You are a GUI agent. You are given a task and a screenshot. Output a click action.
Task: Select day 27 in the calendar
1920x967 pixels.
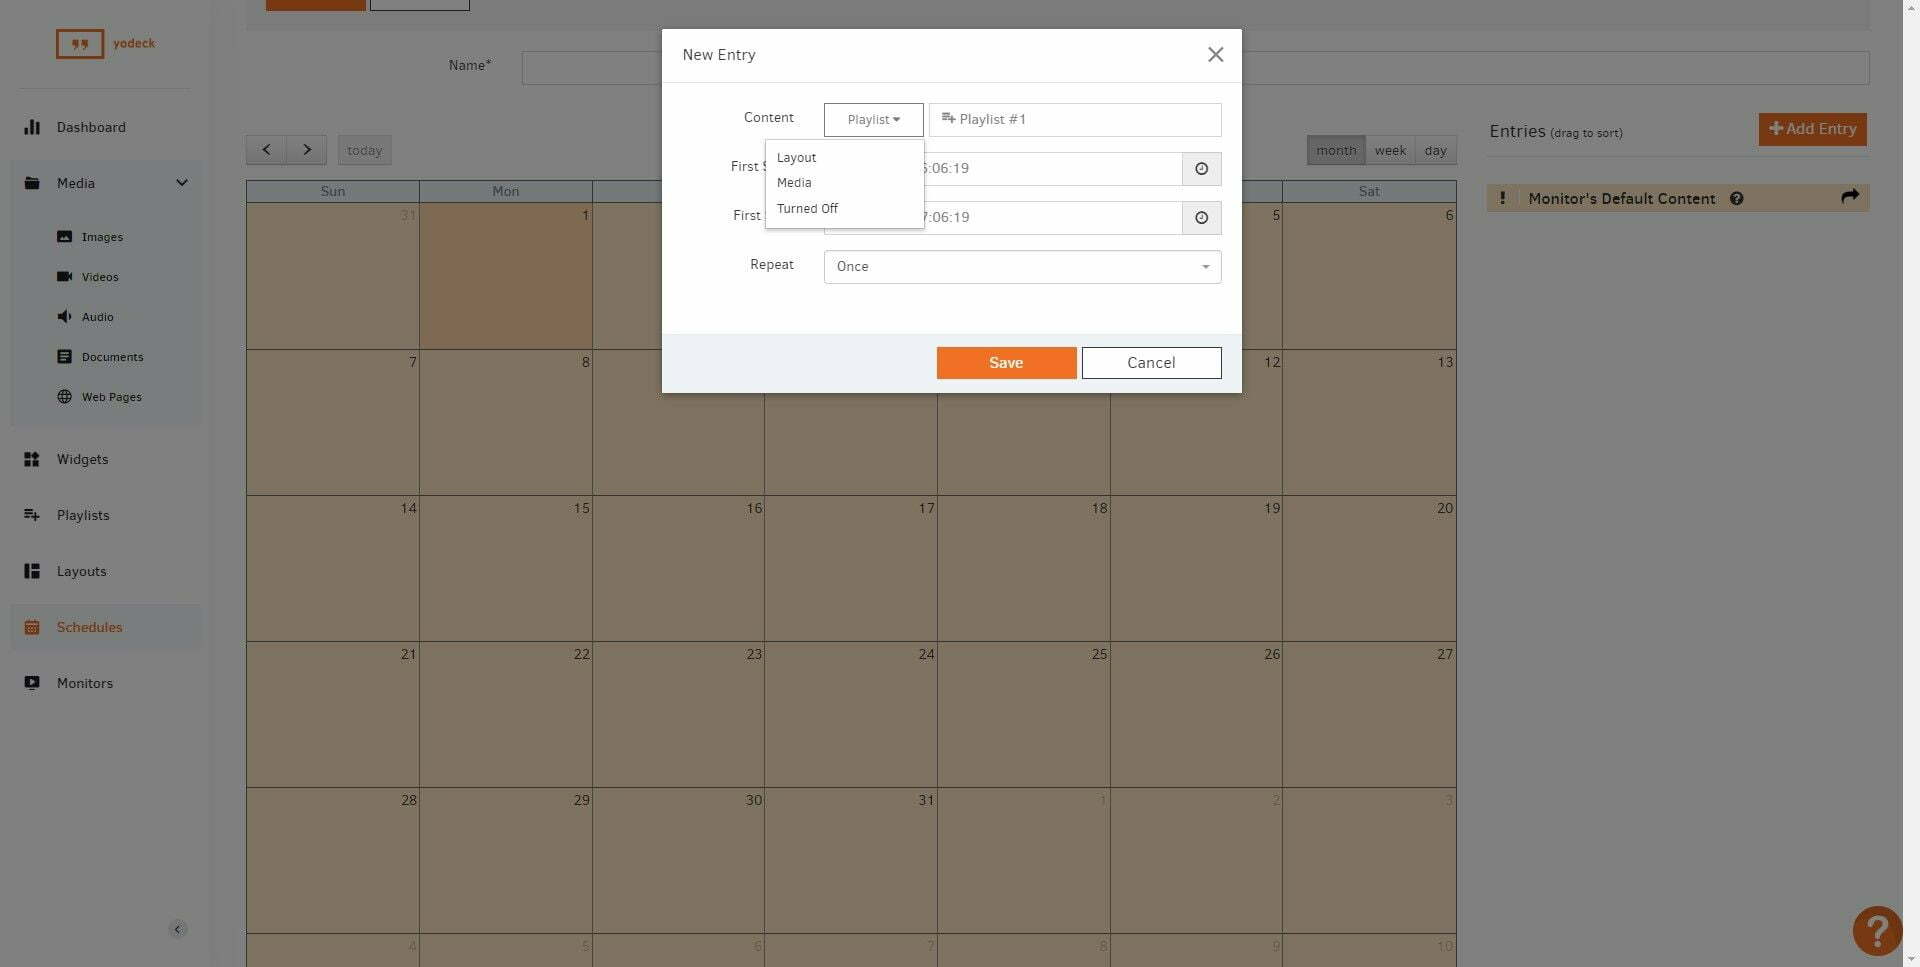1369,714
